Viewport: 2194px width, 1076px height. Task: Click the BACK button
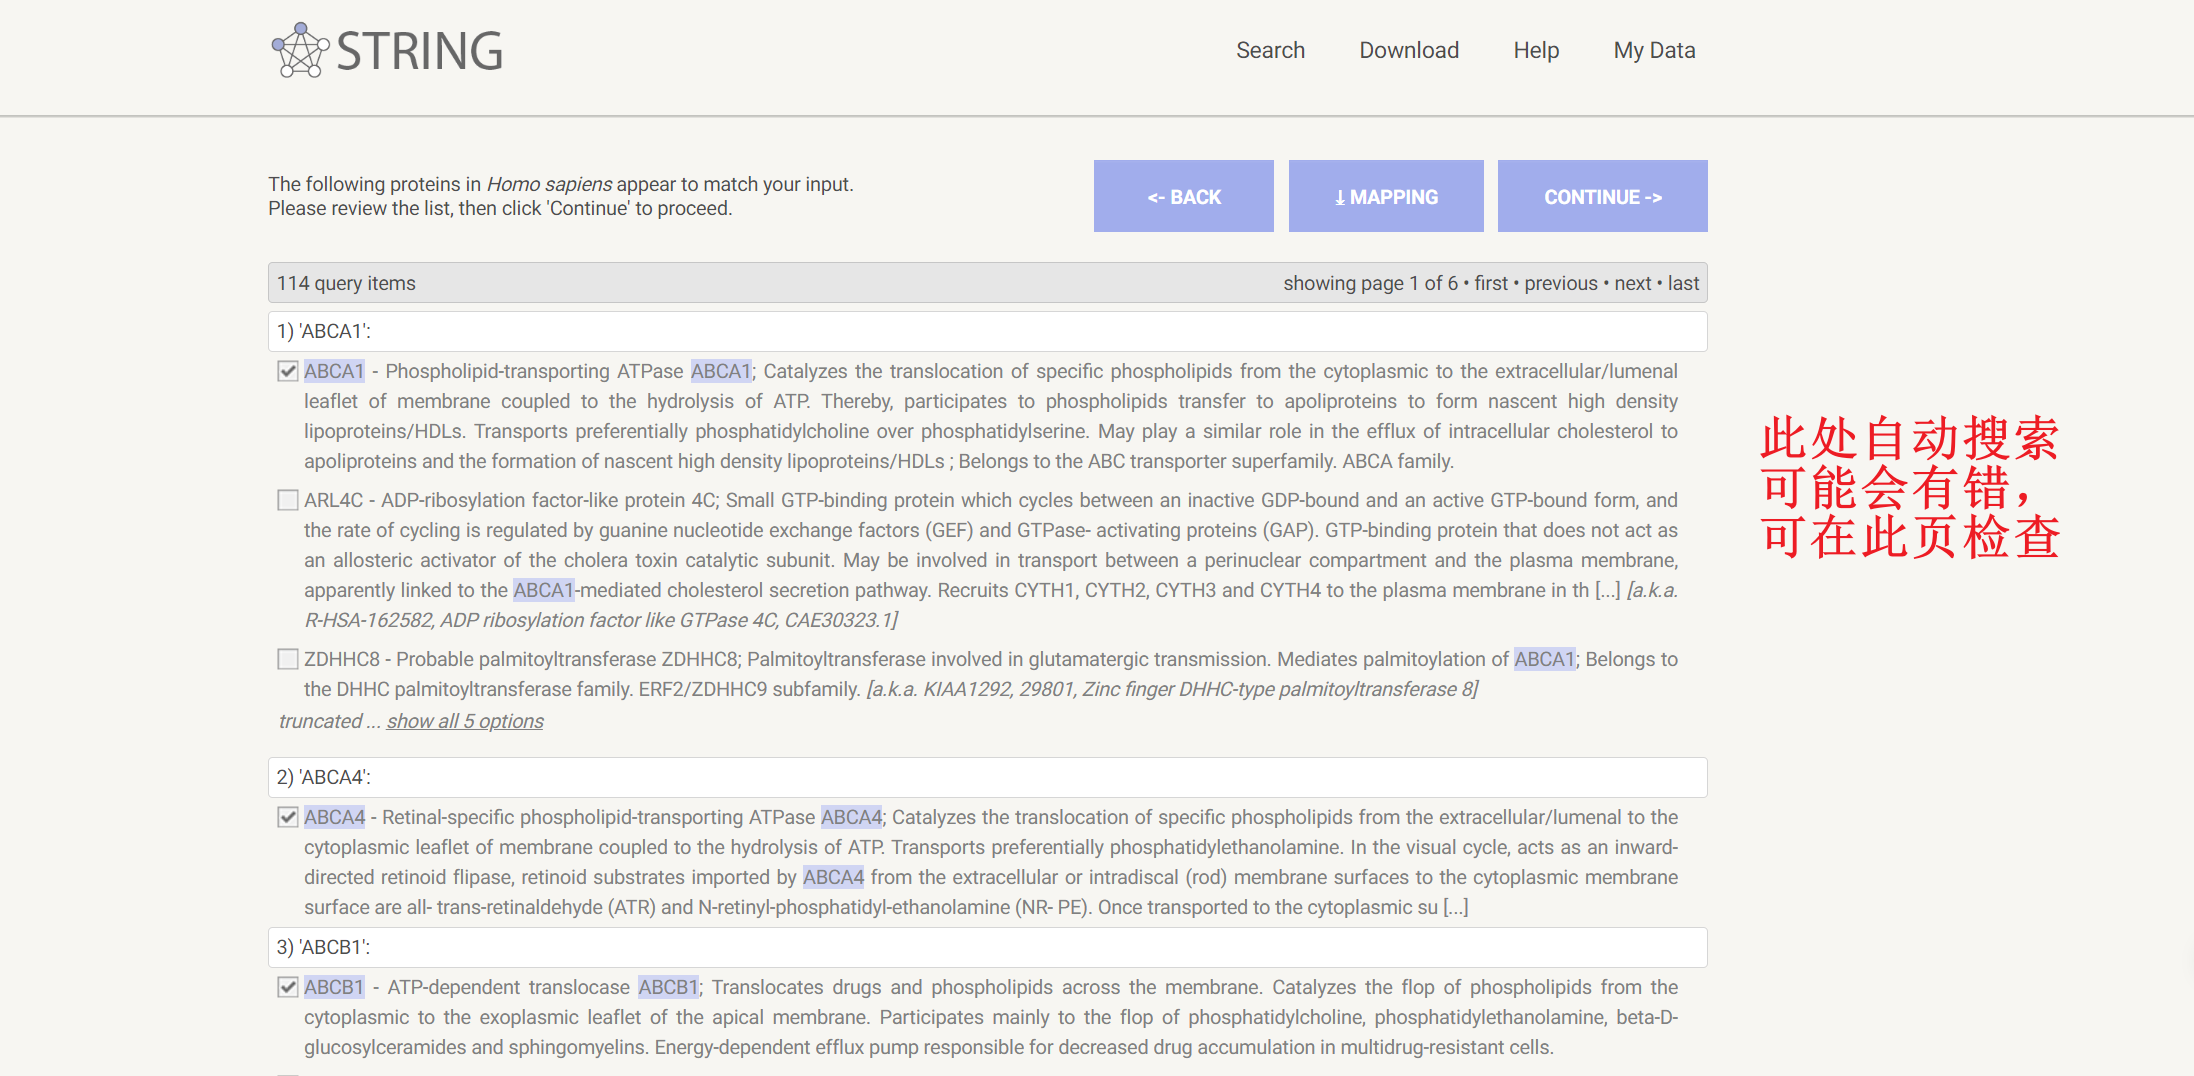pyautogui.click(x=1184, y=196)
